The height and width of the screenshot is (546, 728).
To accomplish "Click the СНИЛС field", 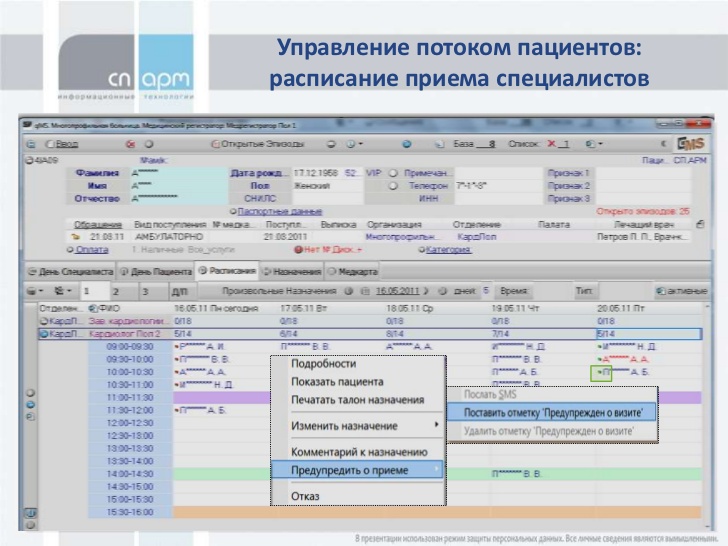I will [x=327, y=199].
